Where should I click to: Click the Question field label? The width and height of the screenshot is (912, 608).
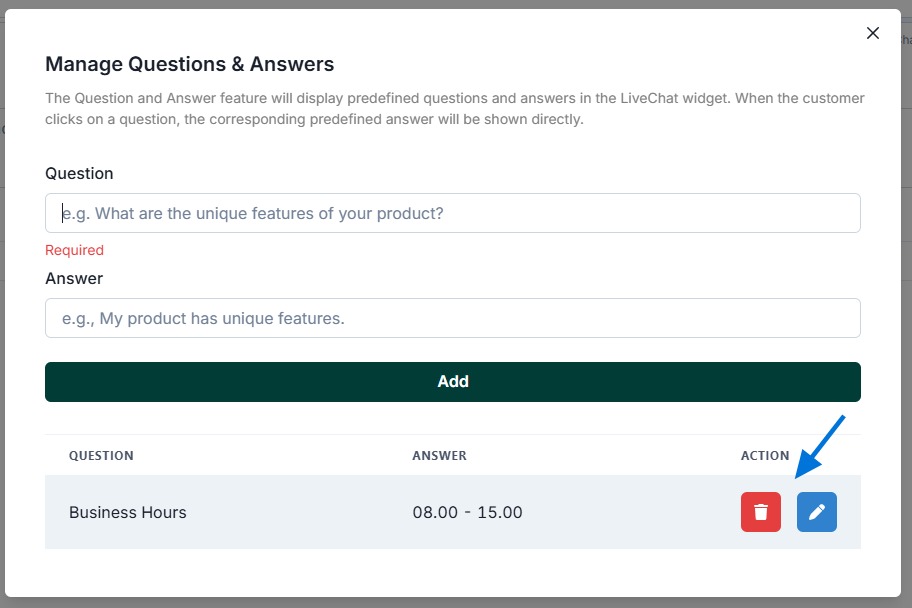[x=79, y=173]
